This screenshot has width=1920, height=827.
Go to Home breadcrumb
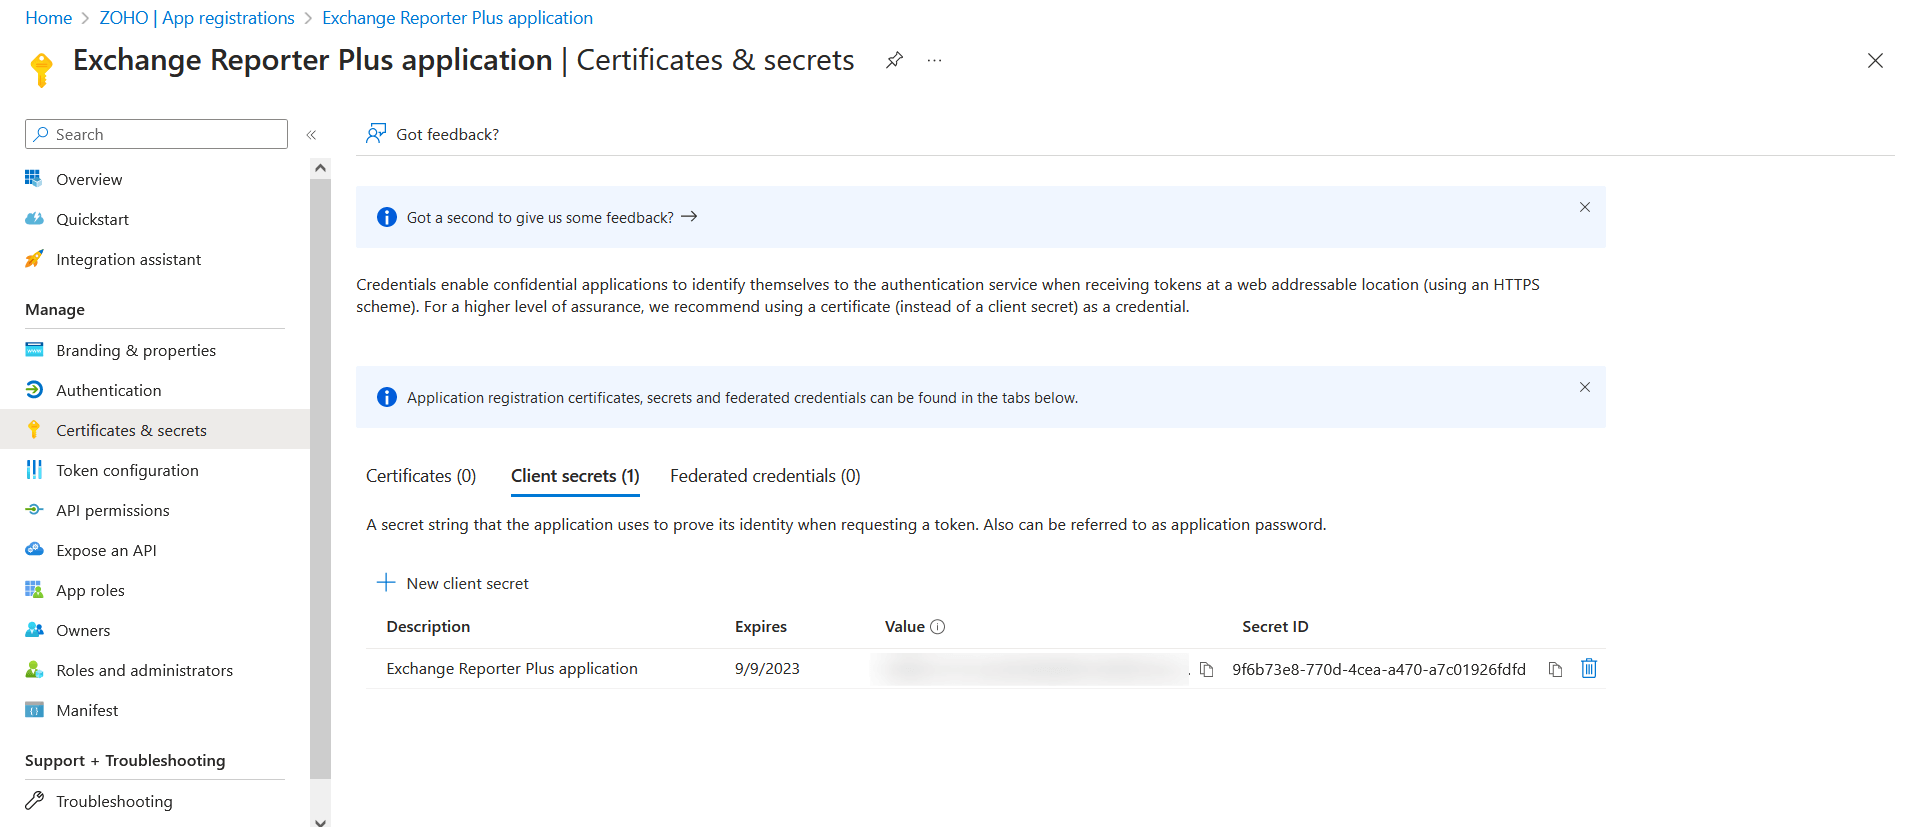(49, 18)
